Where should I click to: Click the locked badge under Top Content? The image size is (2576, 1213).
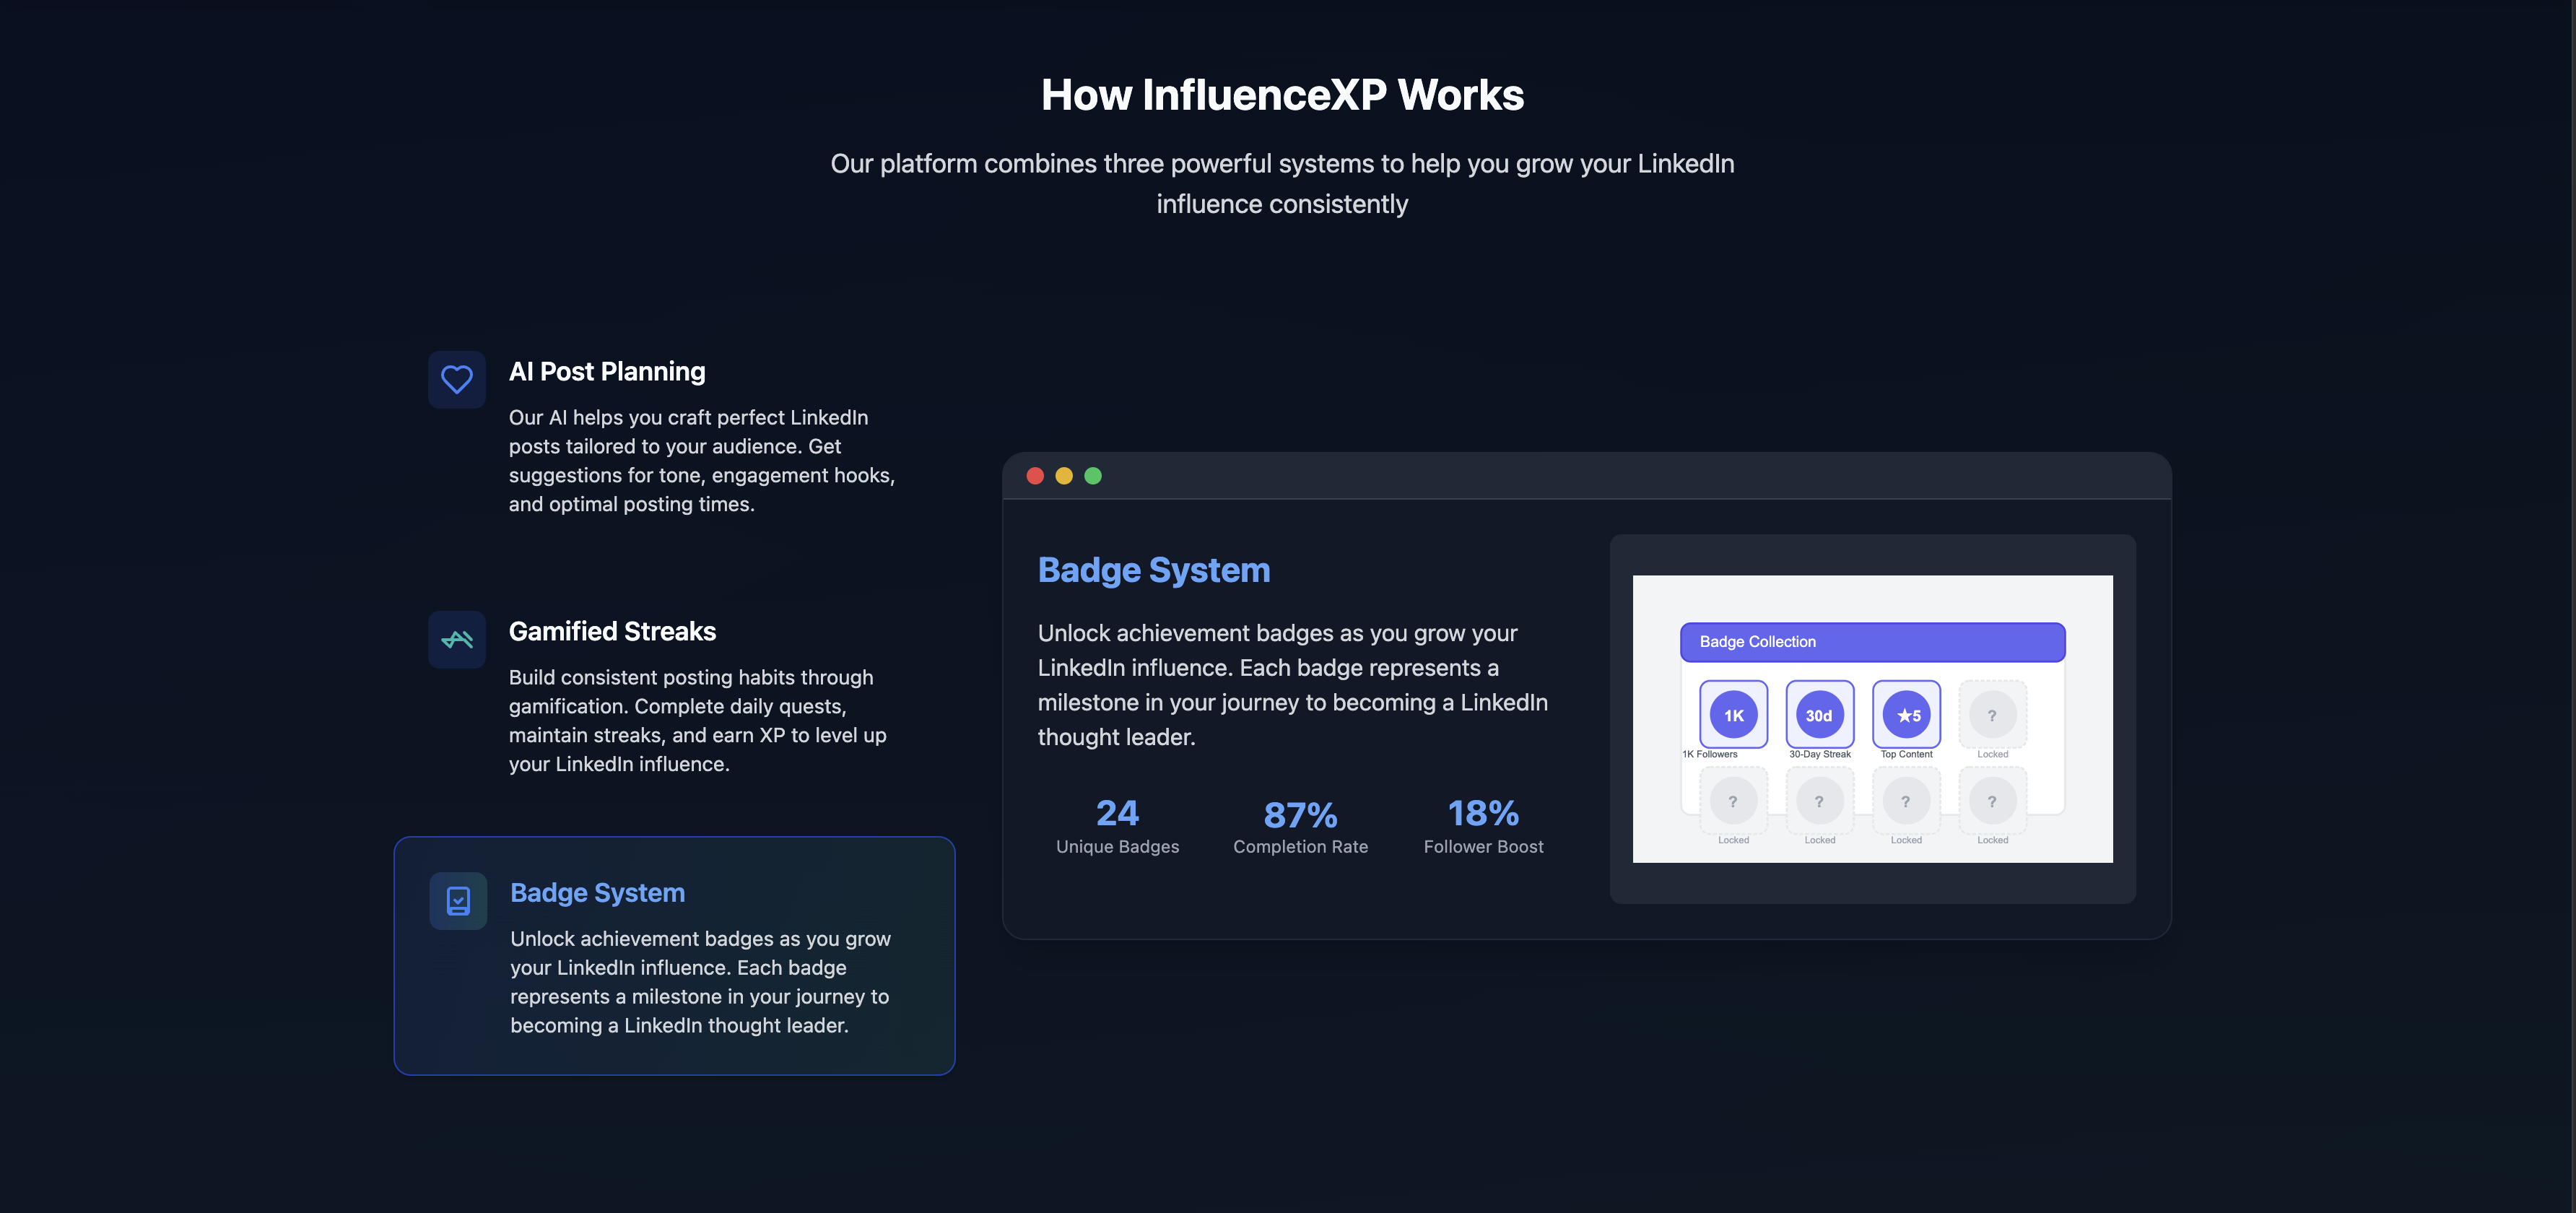[1906, 800]
